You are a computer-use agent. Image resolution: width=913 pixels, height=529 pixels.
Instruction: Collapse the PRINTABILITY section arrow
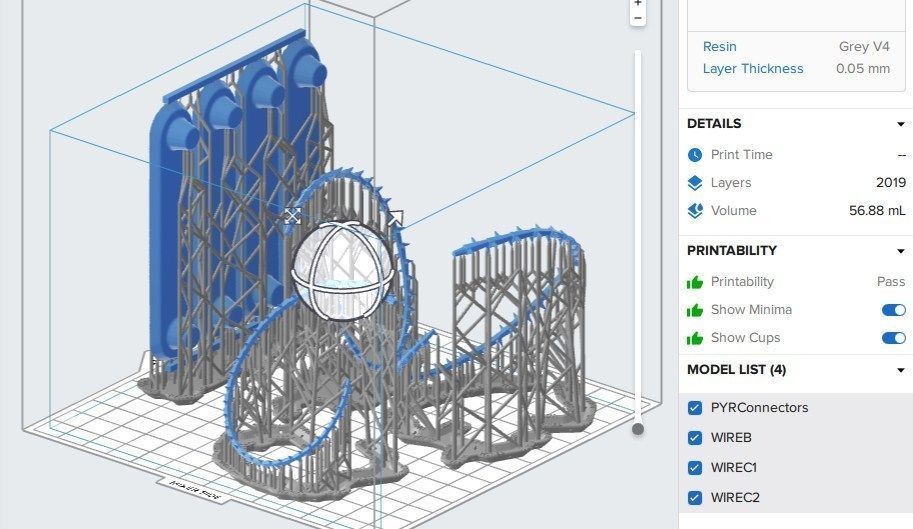pyautogui.click(x=901, y=251)
